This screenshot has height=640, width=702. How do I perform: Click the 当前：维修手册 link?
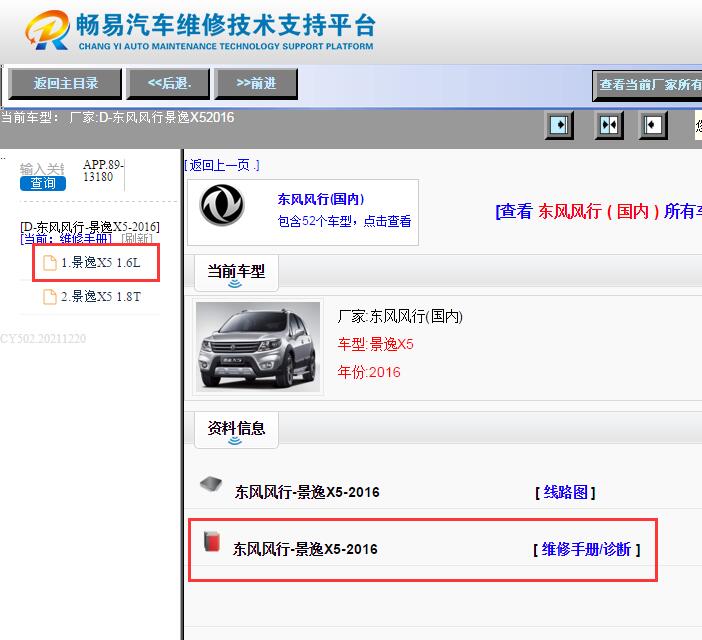[x=66, y=239]
